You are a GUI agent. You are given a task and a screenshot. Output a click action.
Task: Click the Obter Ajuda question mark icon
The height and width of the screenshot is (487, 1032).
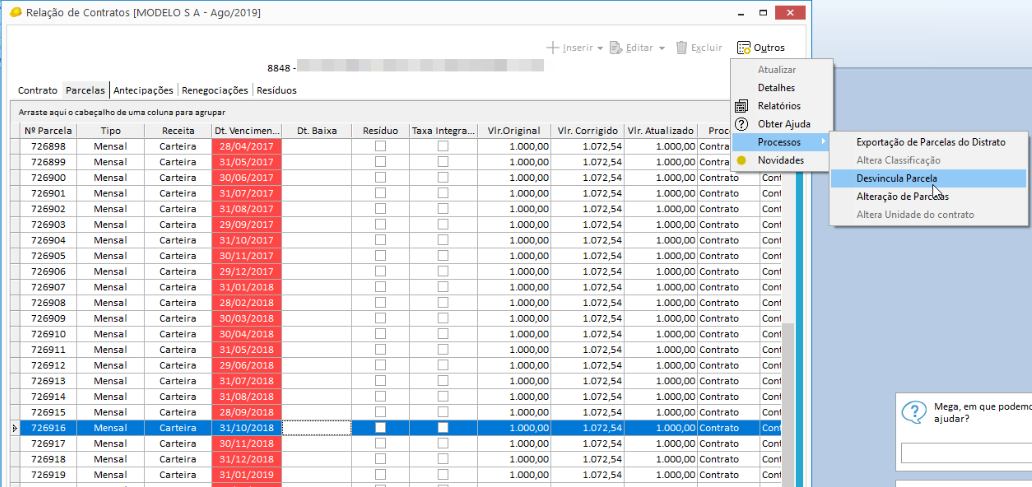click(x=741, y=124)
